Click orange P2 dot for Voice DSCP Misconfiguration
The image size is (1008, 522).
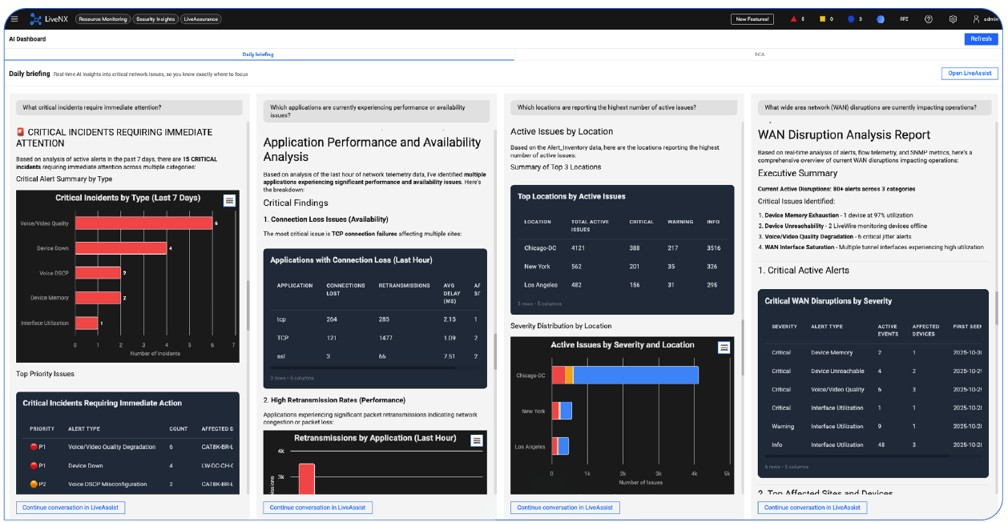click(34, 484)
